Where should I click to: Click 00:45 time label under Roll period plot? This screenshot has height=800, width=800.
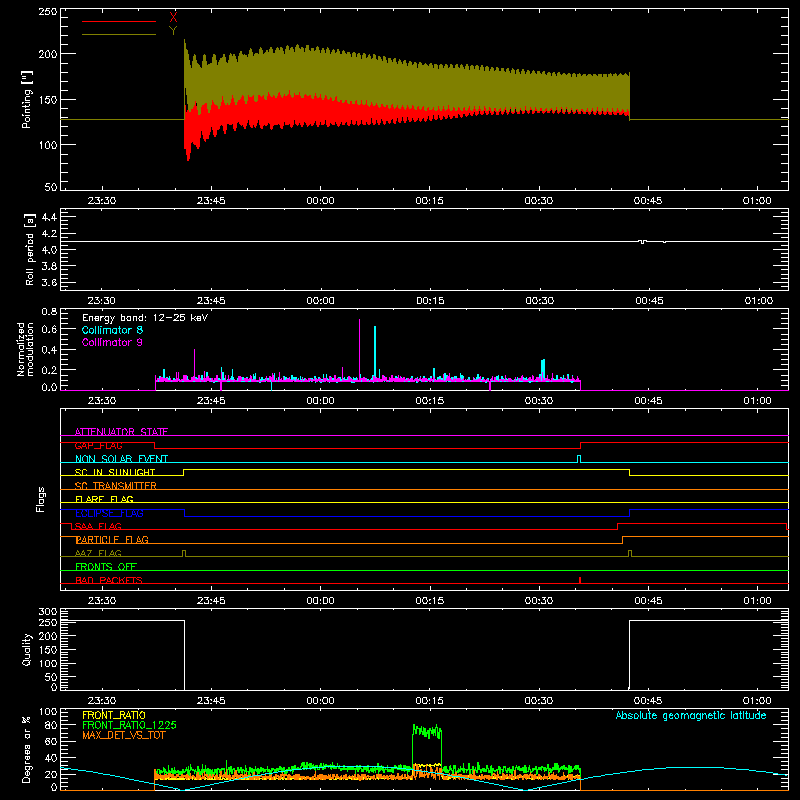click(x=649, y=301)
